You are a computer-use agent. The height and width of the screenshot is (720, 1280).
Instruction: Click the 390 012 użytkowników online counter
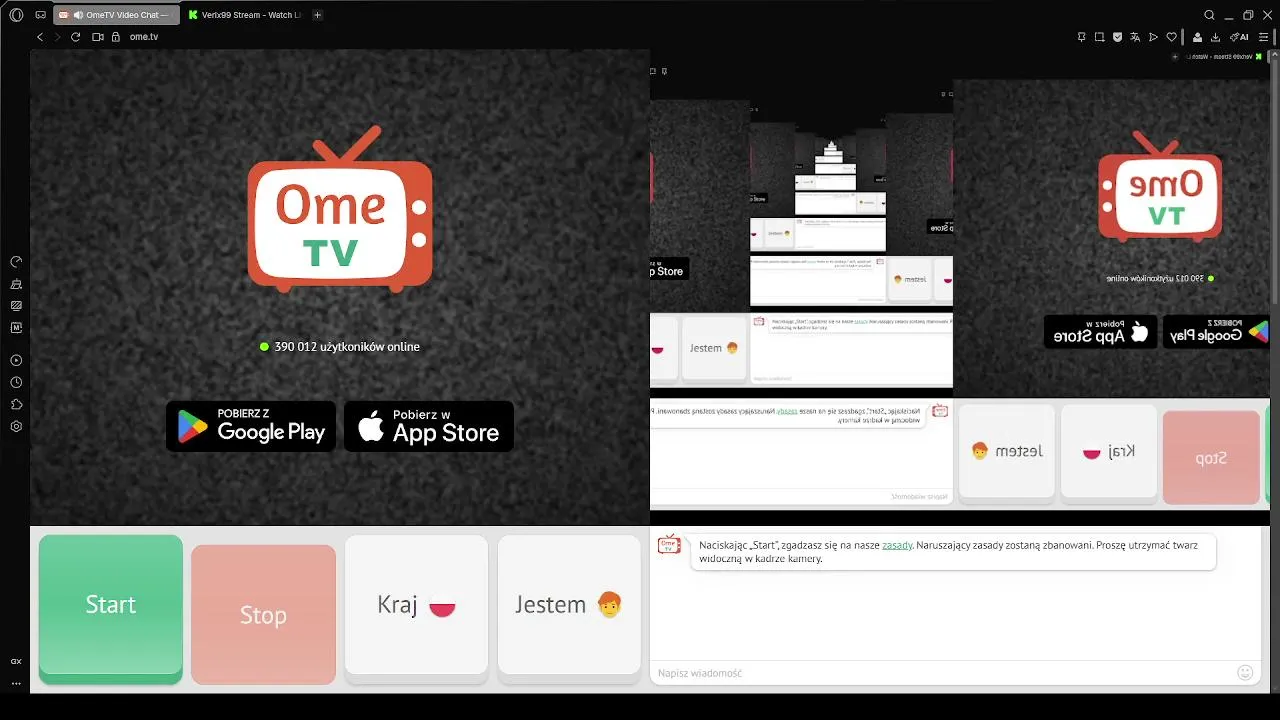coord(340,347)
